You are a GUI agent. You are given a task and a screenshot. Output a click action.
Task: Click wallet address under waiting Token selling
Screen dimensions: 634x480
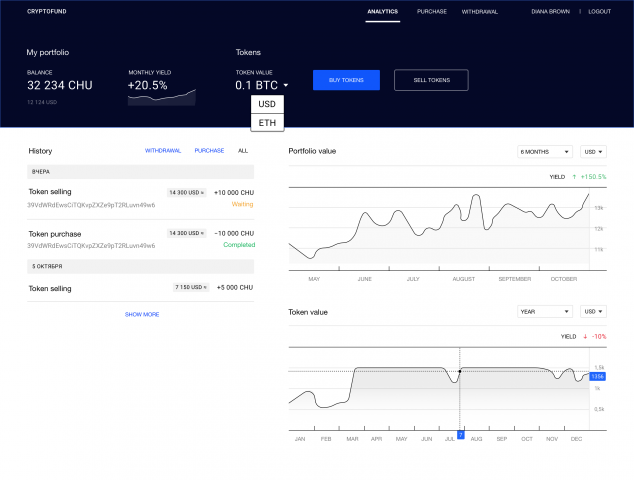91,205
